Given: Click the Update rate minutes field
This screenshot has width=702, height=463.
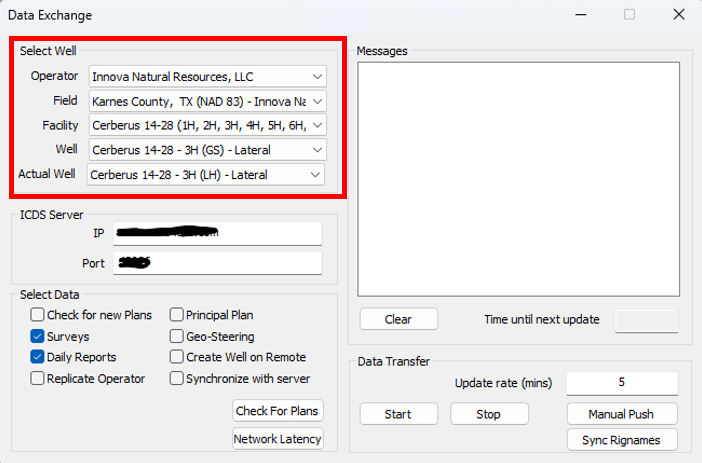Looking at the screenshot, I should pos(621,383).
